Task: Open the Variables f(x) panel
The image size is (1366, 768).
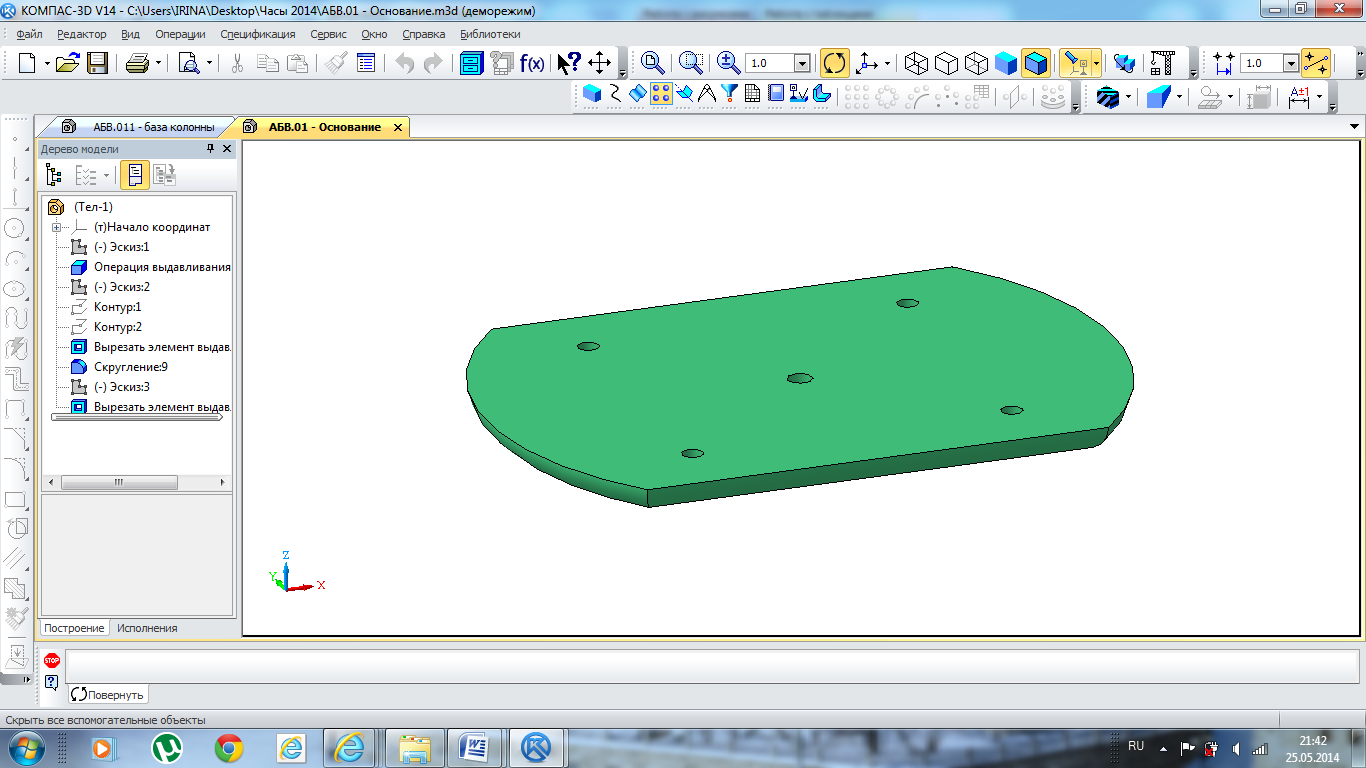Action: 532,63
